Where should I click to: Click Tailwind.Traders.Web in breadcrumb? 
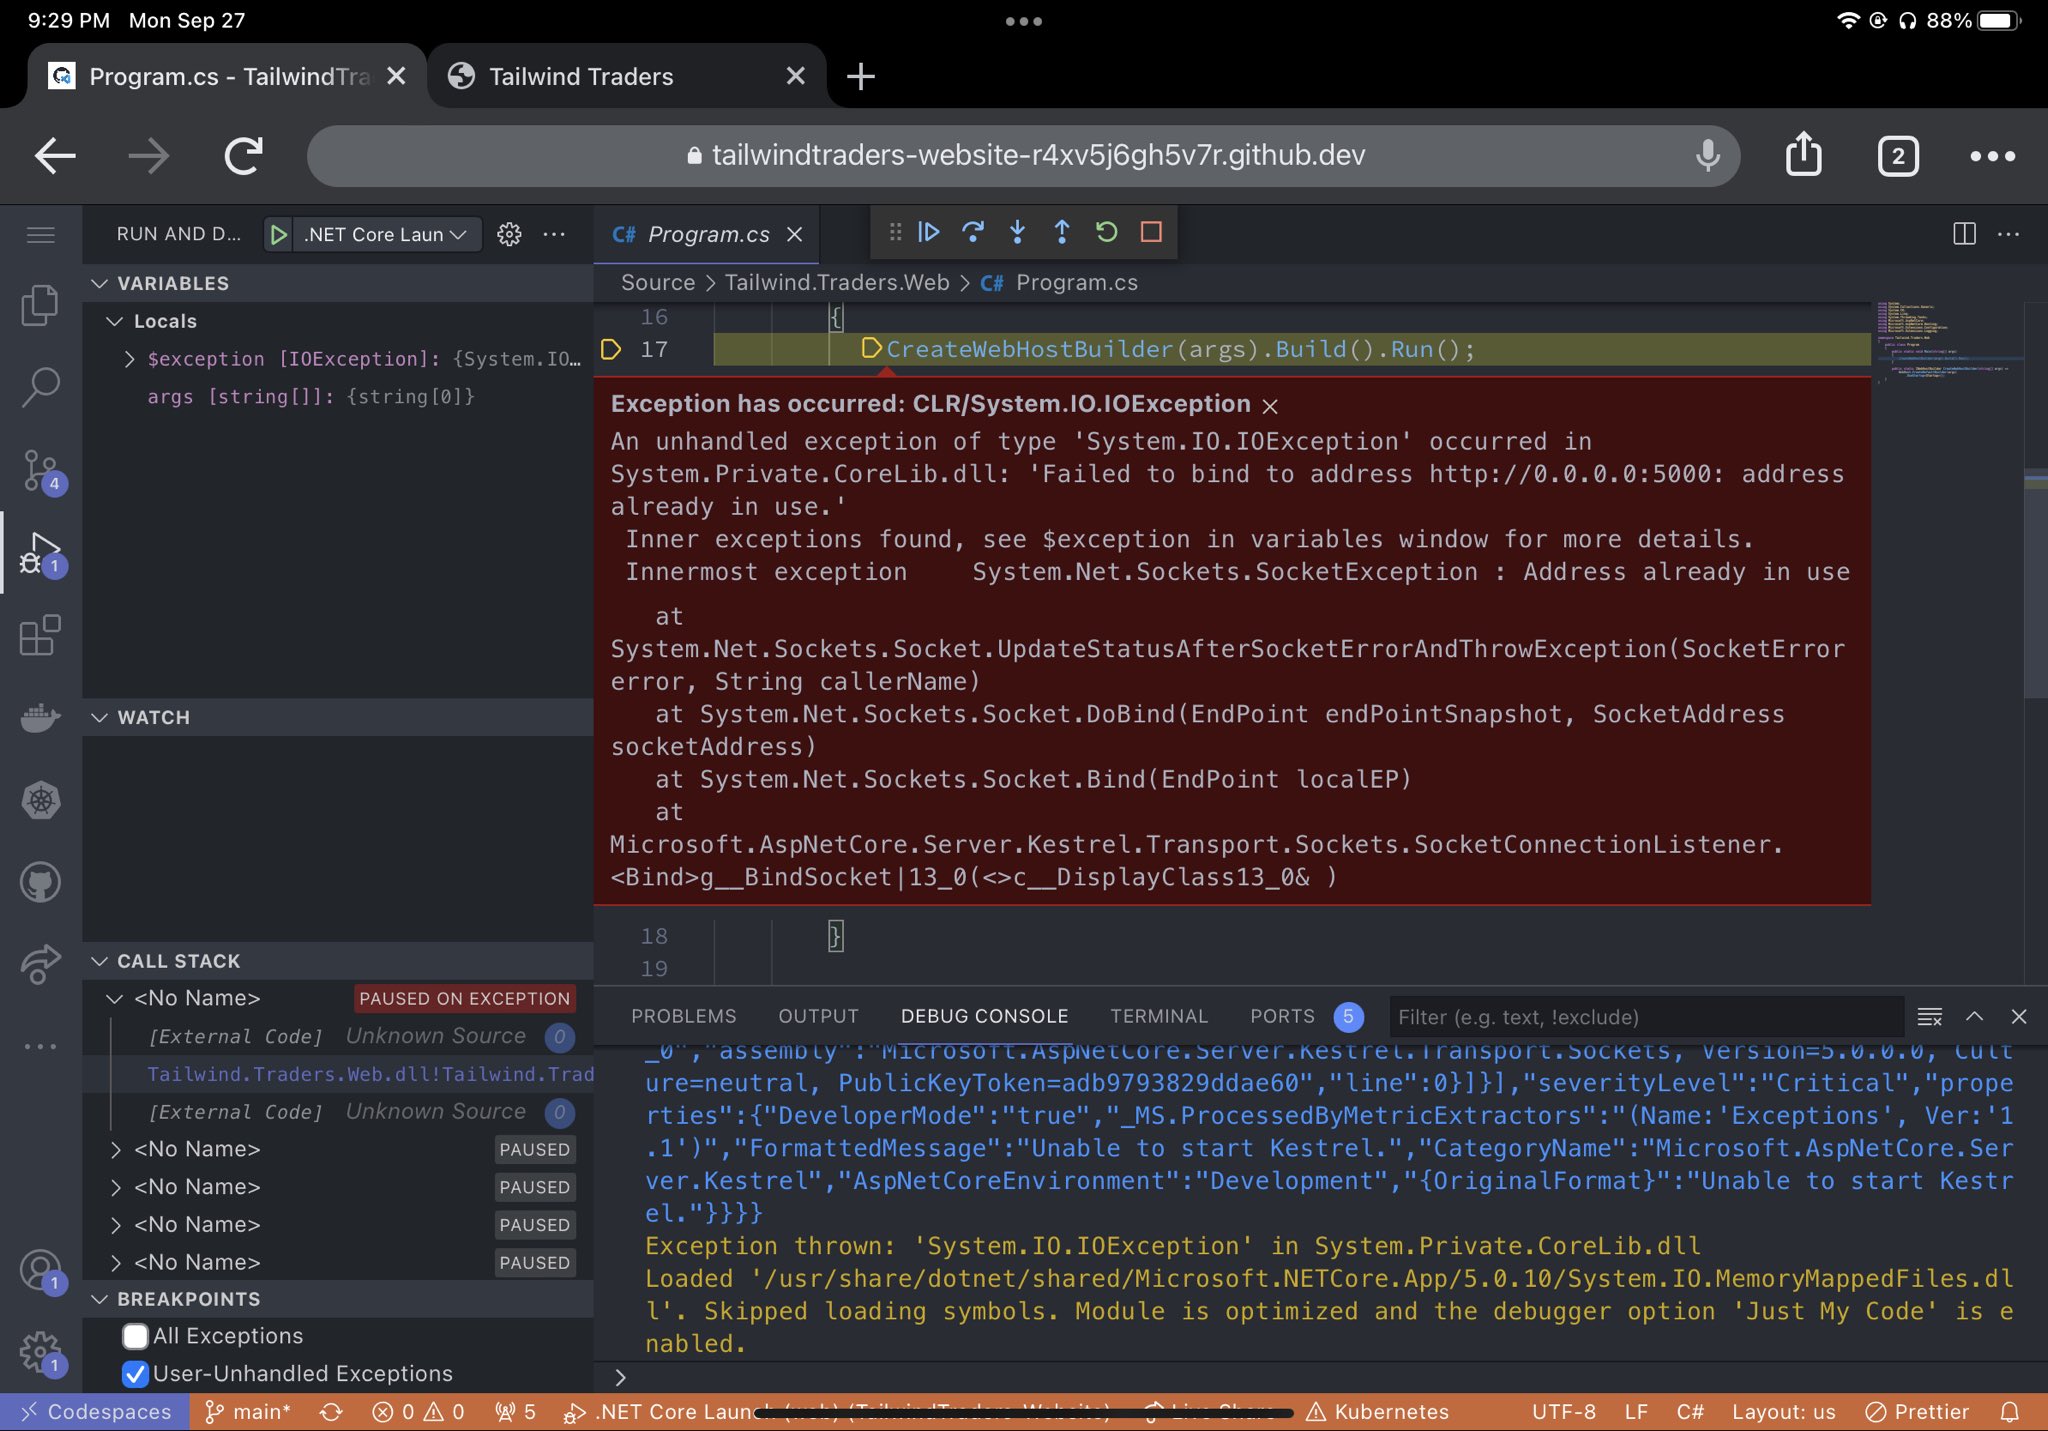click(x=837, y=283)
